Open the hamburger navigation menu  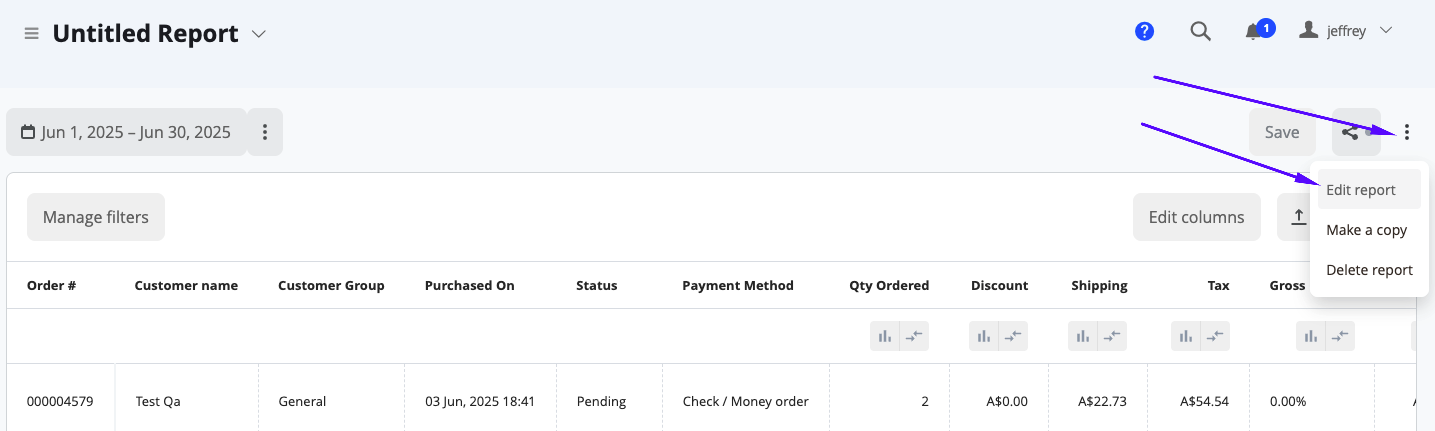[31, 34]
